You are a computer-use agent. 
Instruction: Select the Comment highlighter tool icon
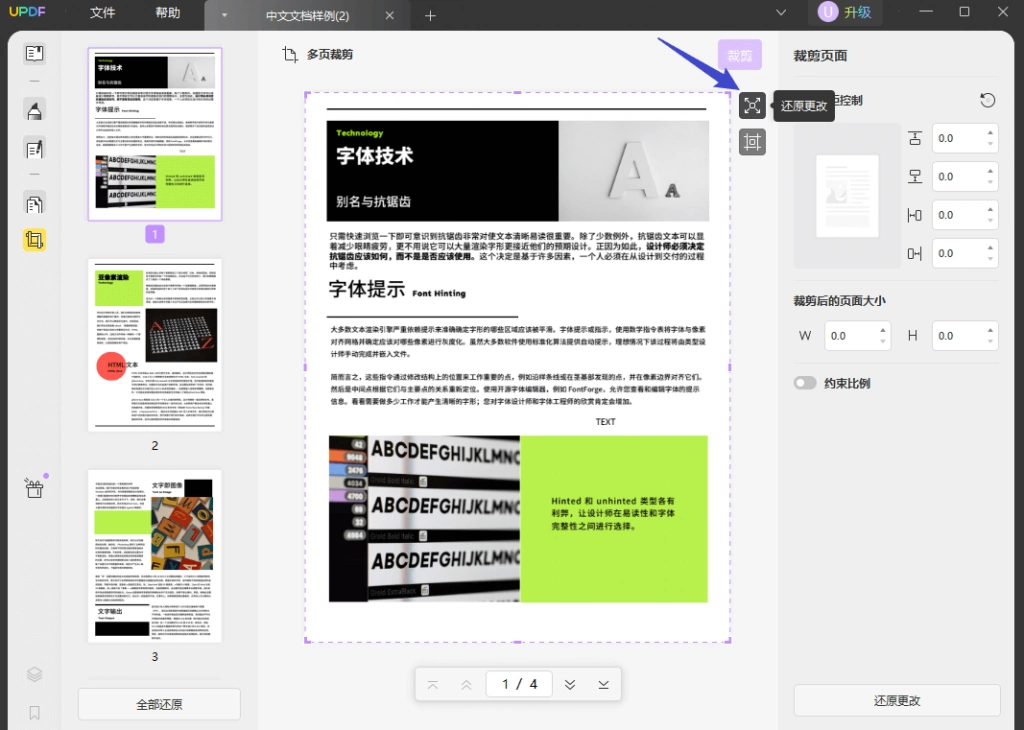(35, 110)
